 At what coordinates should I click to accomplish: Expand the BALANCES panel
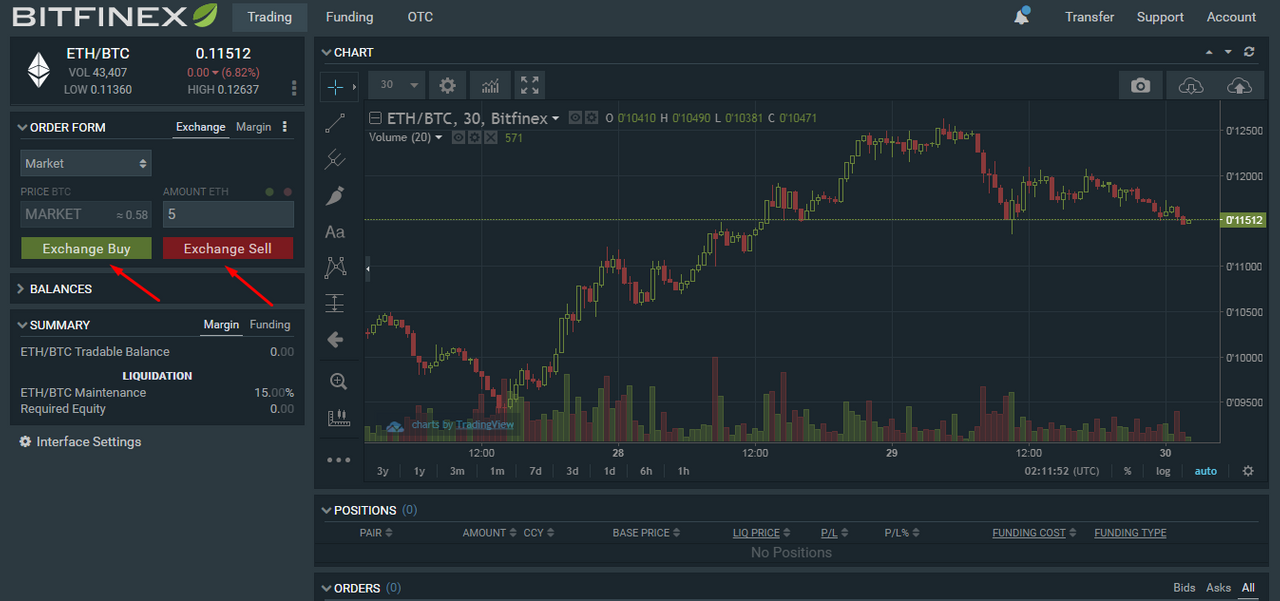(60, 289)
